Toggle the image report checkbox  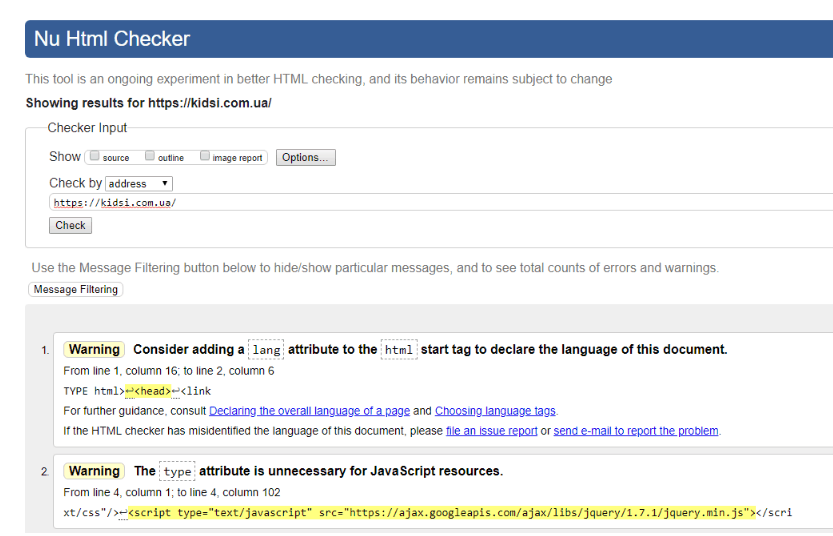205,156
